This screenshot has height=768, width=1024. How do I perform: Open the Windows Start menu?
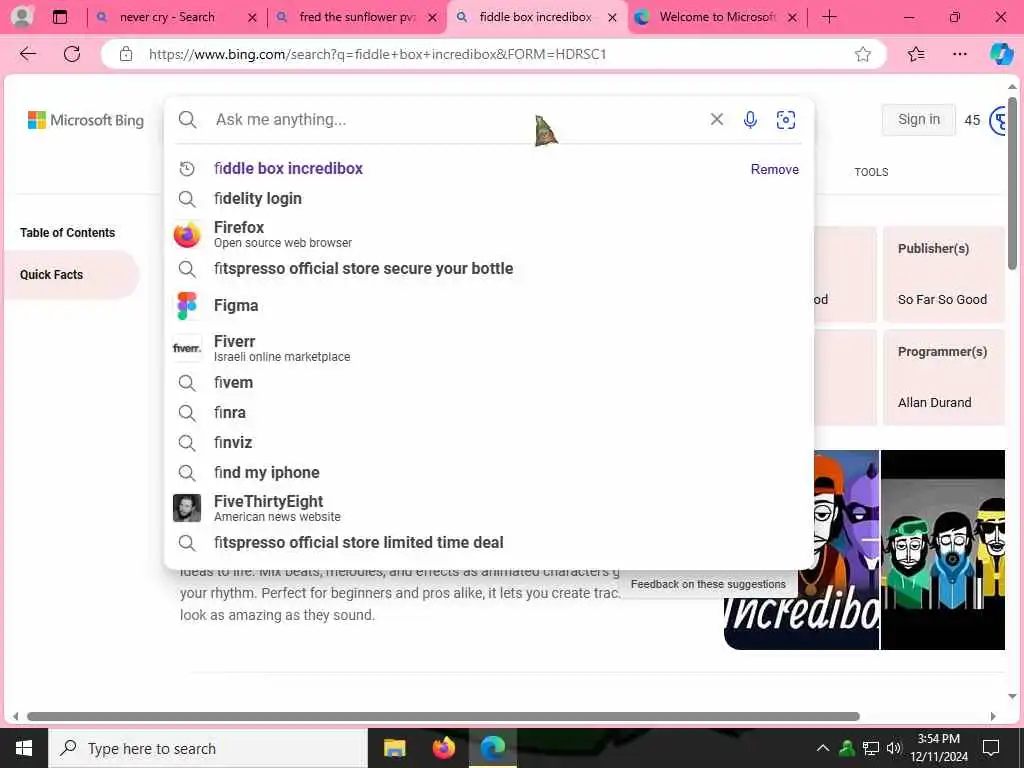tap(24, 748)
